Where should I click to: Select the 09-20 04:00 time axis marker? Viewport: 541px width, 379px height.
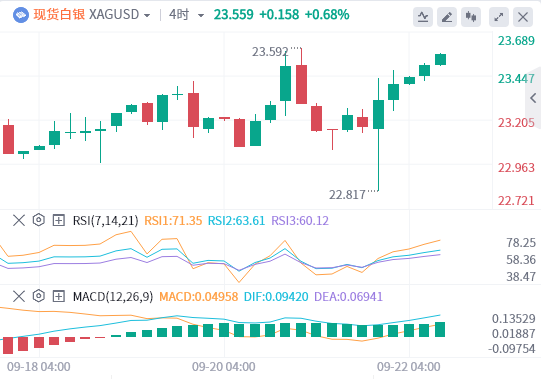(x=224, y=367)
